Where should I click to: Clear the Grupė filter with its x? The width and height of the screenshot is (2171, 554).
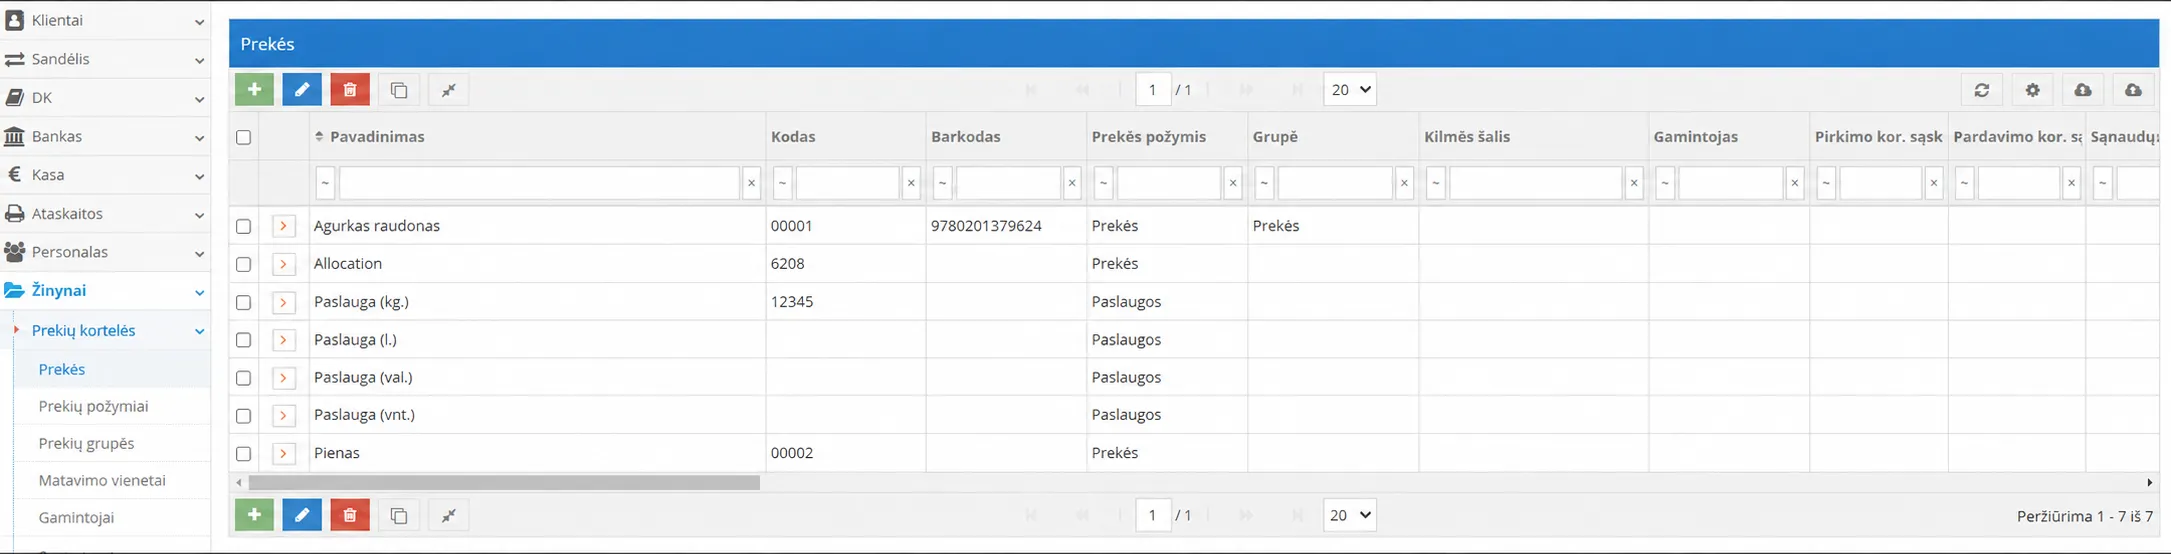(1404, 183)
